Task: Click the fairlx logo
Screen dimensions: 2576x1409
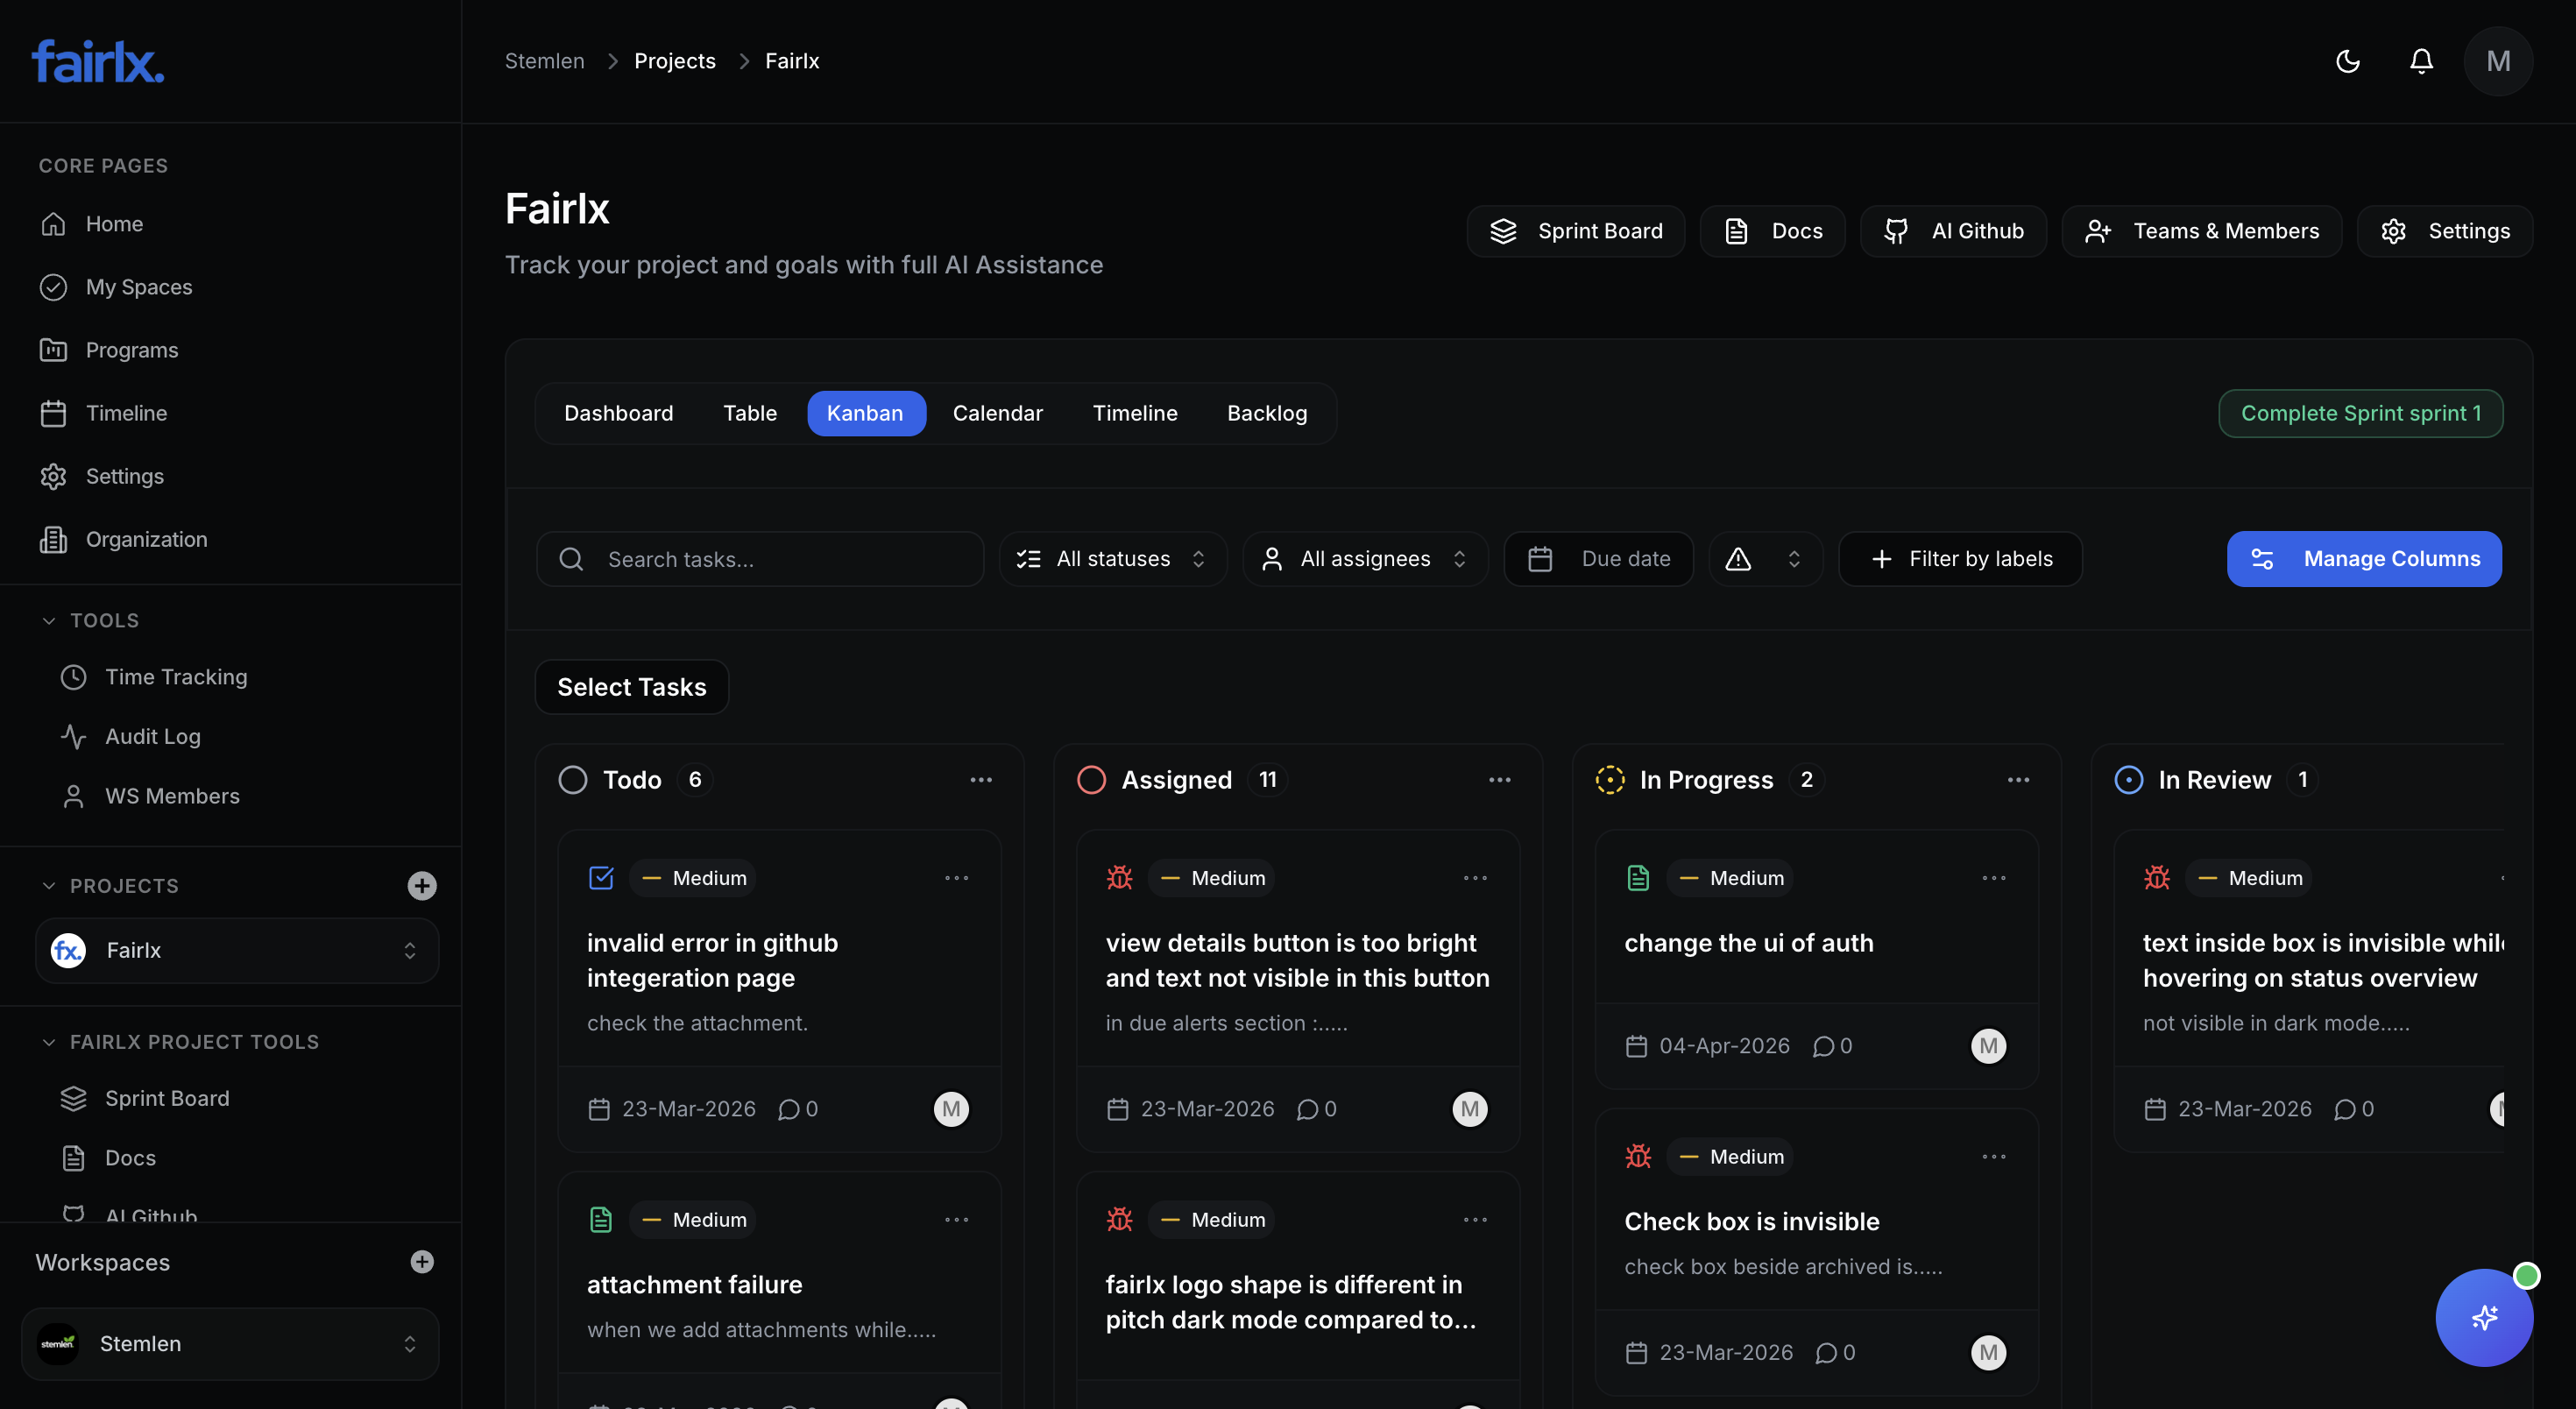Action: tap(98, 61)
